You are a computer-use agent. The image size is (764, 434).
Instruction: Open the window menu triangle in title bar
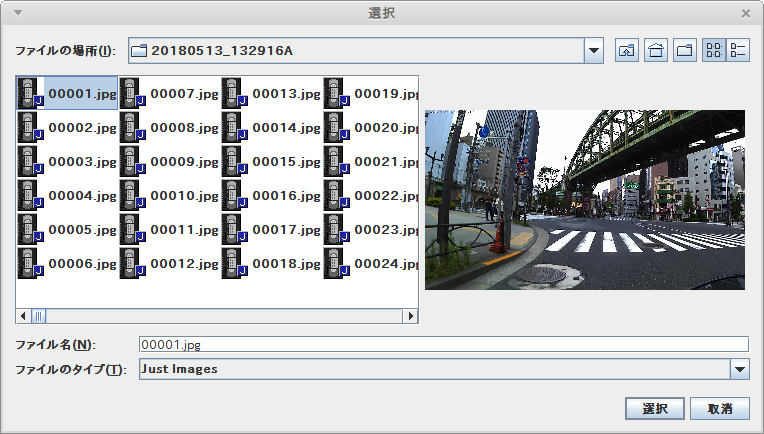click(x=18, y=13)
